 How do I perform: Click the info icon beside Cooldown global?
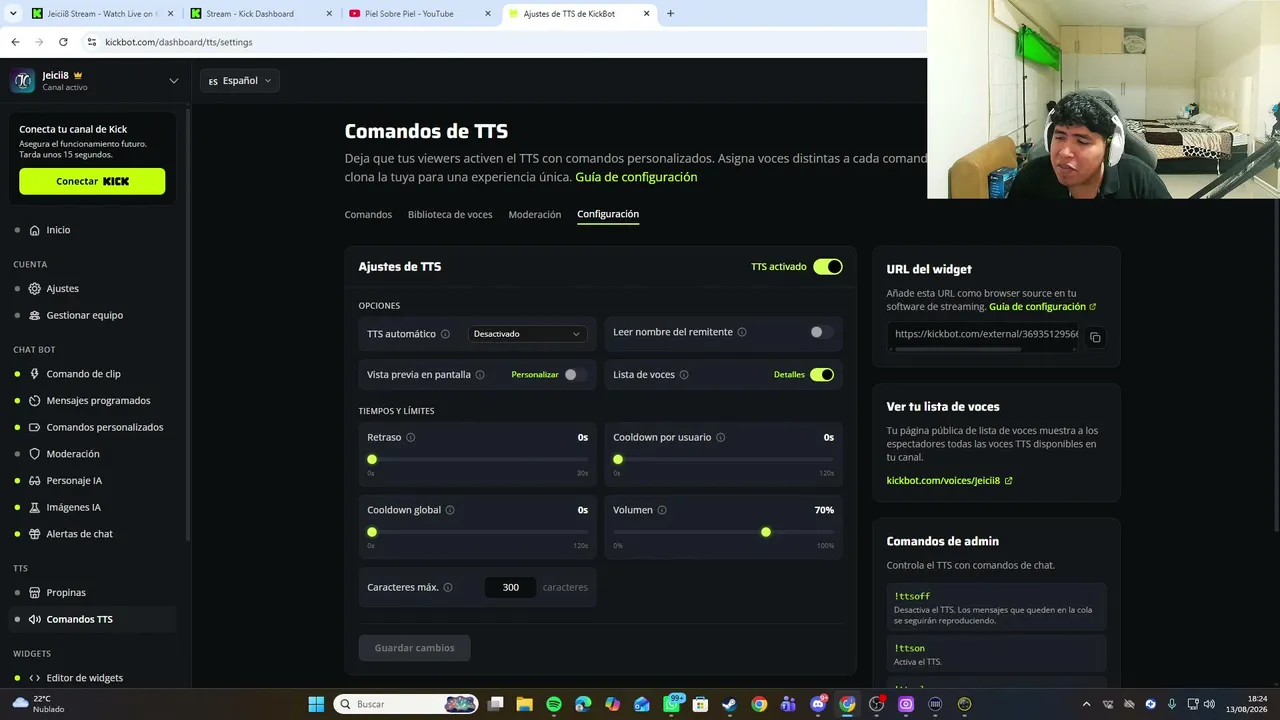(450, 510)
